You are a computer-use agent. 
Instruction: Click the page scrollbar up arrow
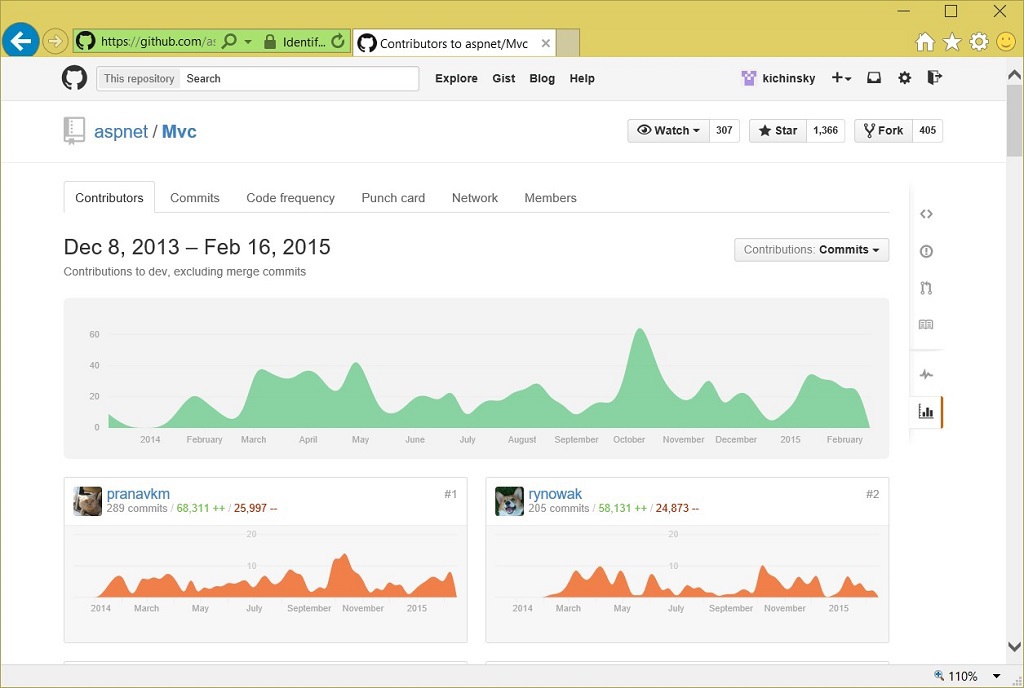point(1014,75)
